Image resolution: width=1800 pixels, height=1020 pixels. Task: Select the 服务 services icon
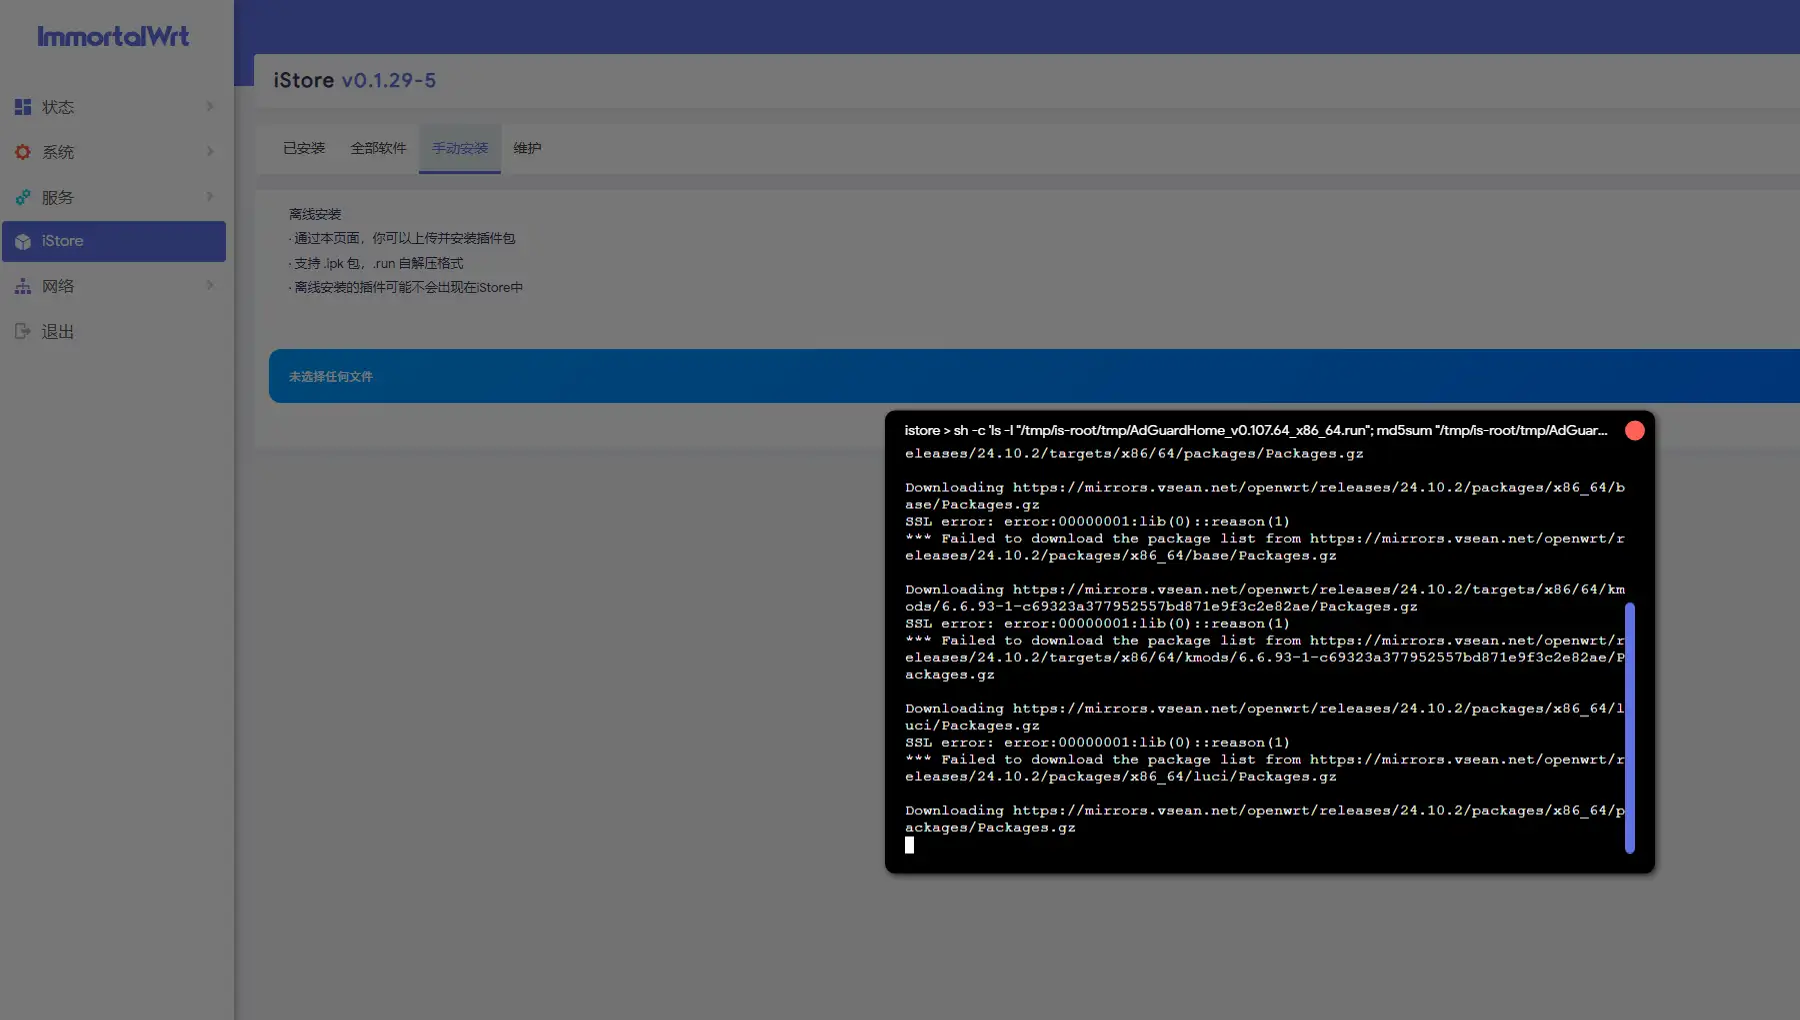click(x=23, y=196)
